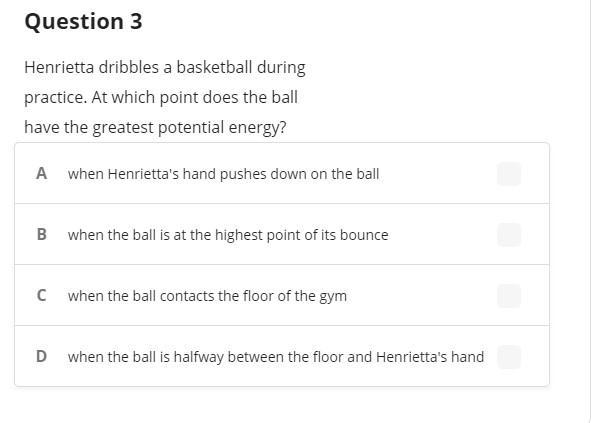Click the word "pushes" in option A
Screen dimensions: 606x423
pyautogui.click(x=259, y=174)
